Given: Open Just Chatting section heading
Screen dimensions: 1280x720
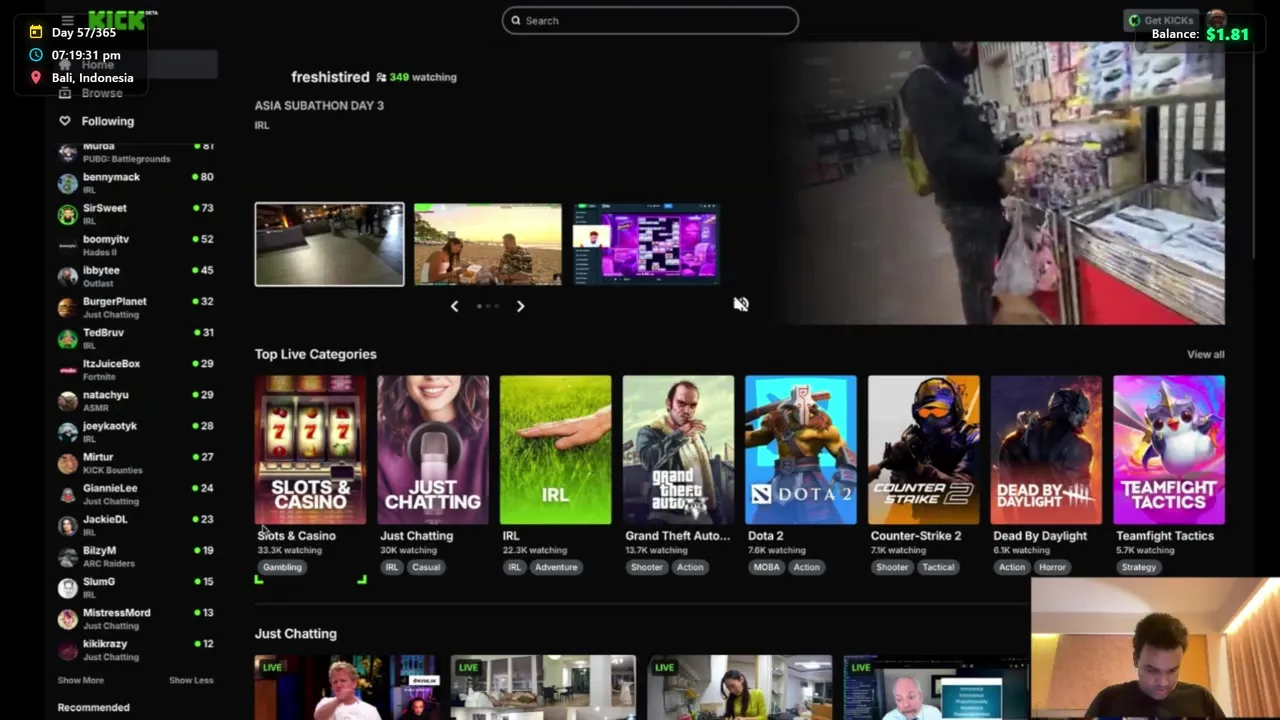Looking at the screenshot, I should click(x=295, y=634).
